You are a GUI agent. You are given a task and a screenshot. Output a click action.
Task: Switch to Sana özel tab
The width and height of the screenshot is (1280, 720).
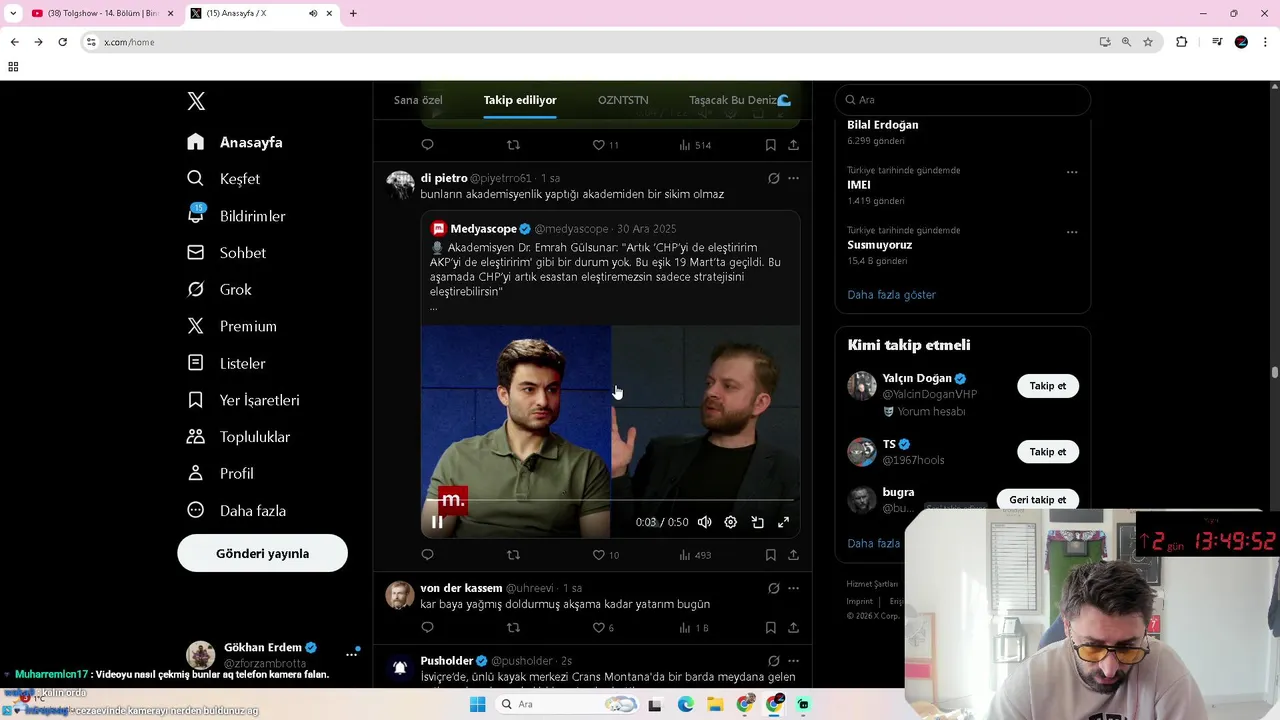coord(418,100)
